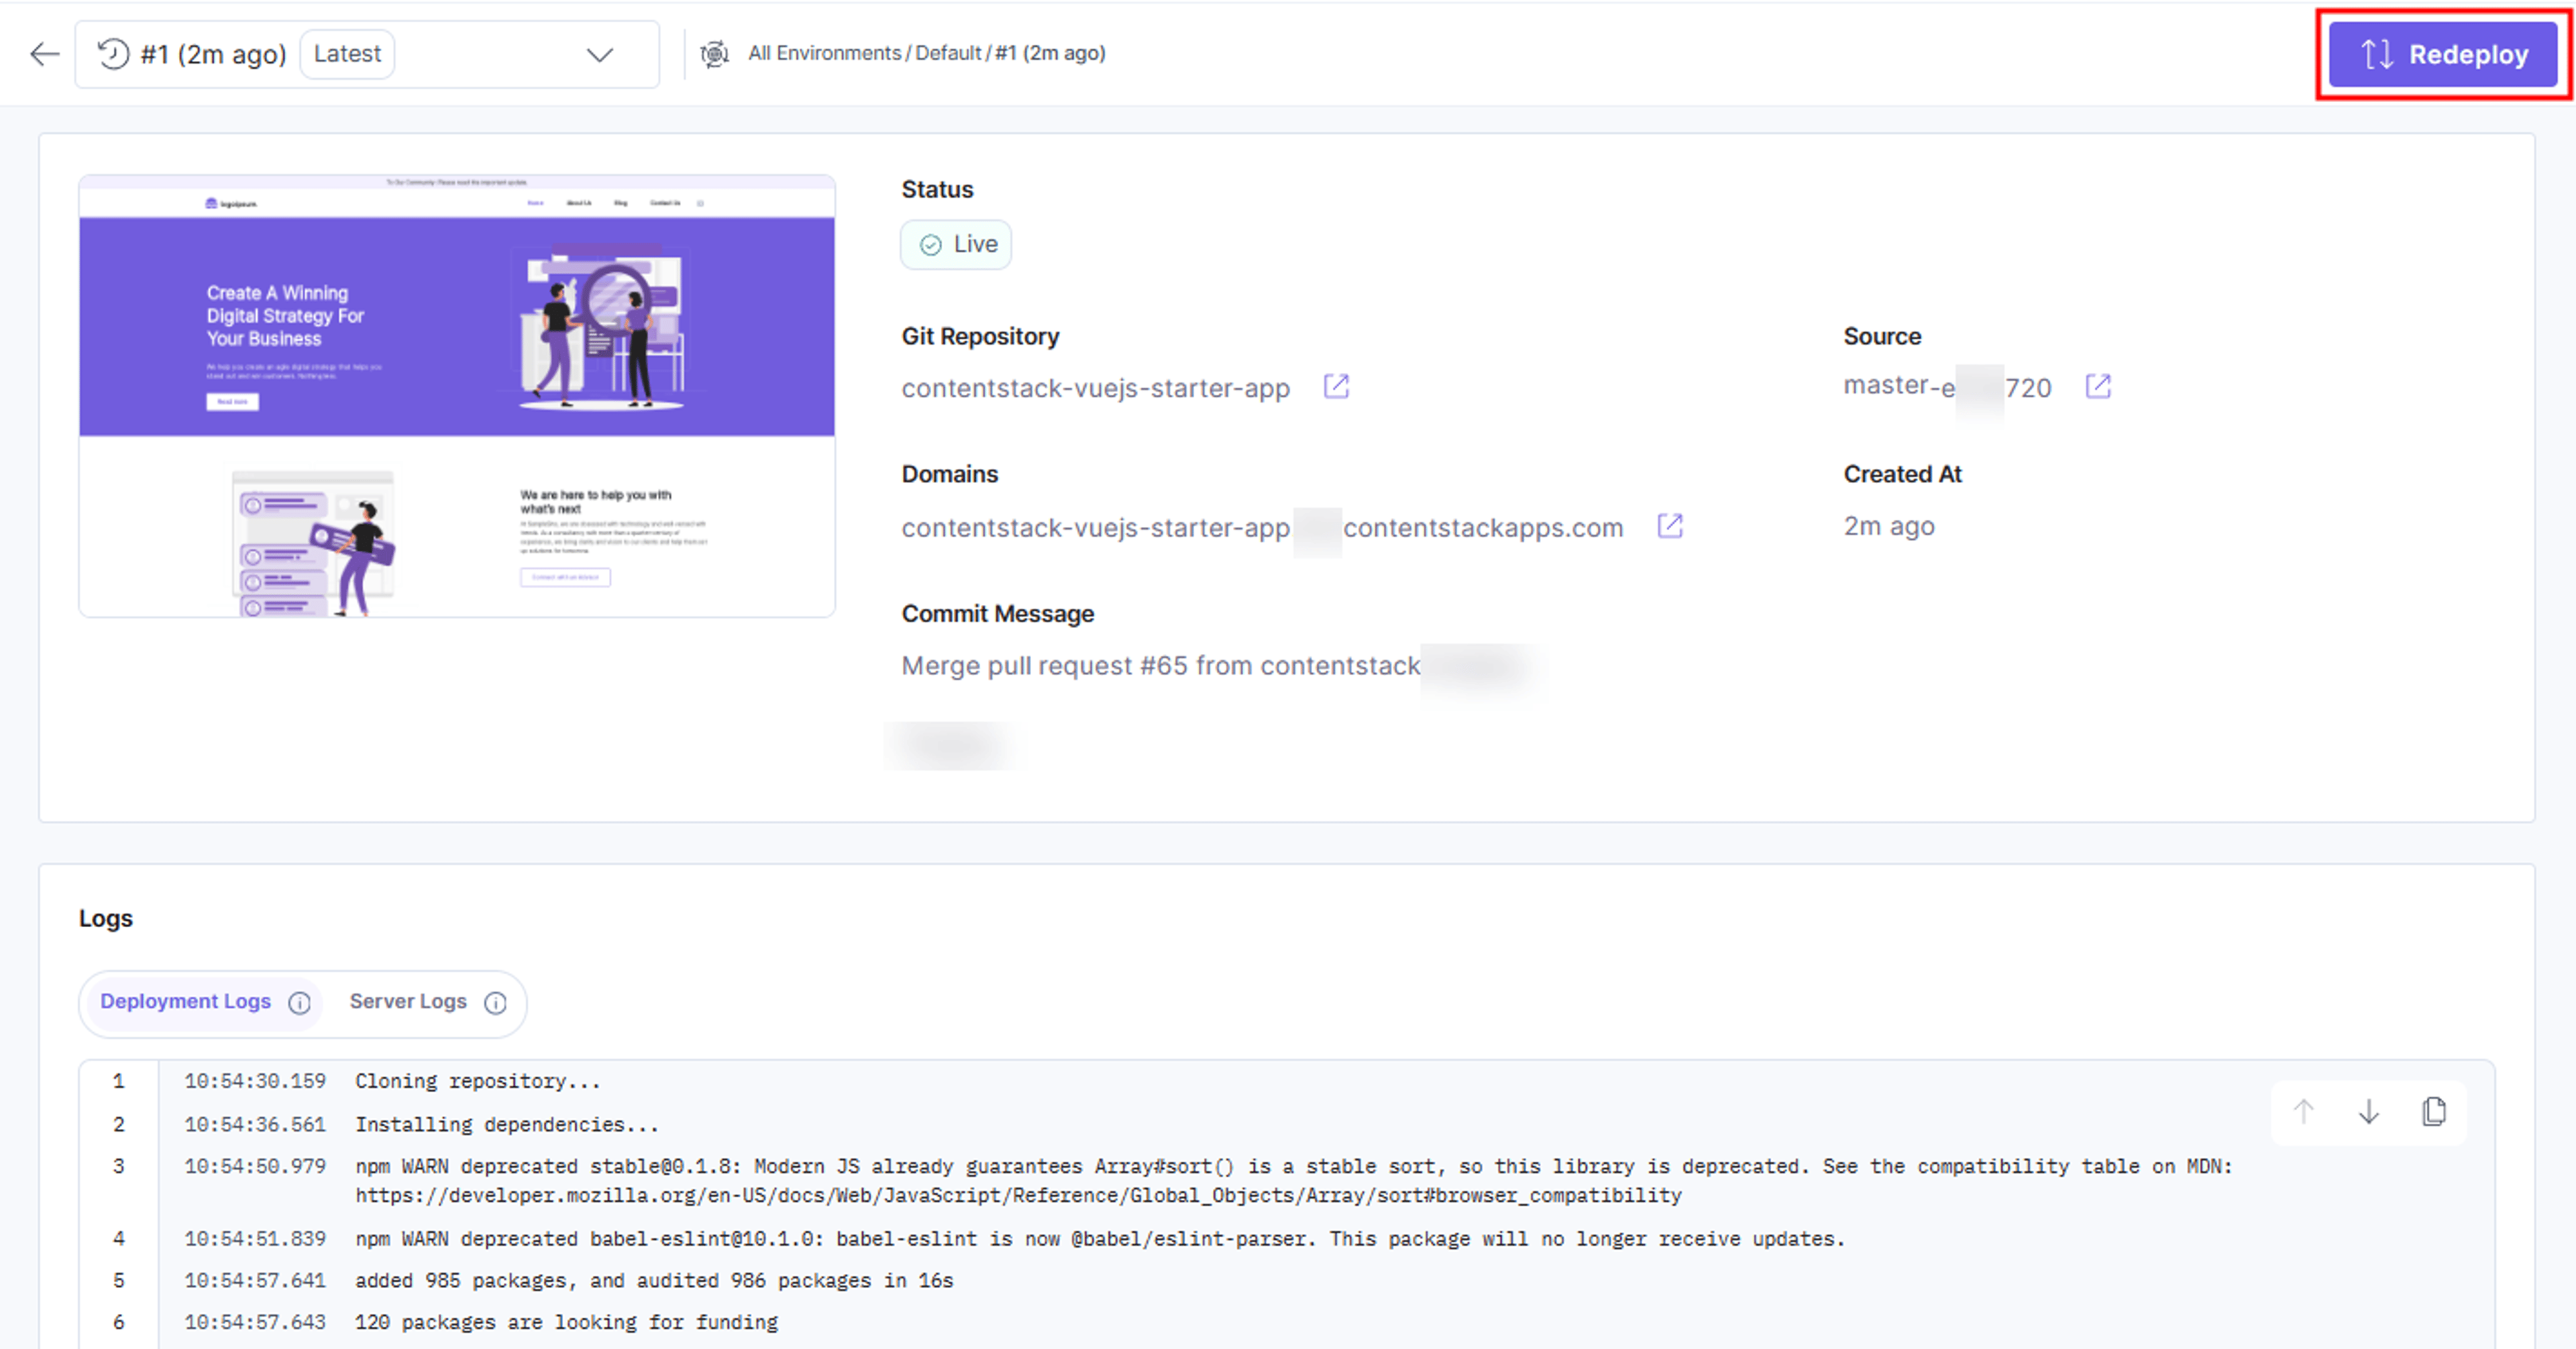The width and height of the screenshot is (2576, 1349).
Task: Click the environments icon in breadcrumb
Action: (x=714, y=54)
